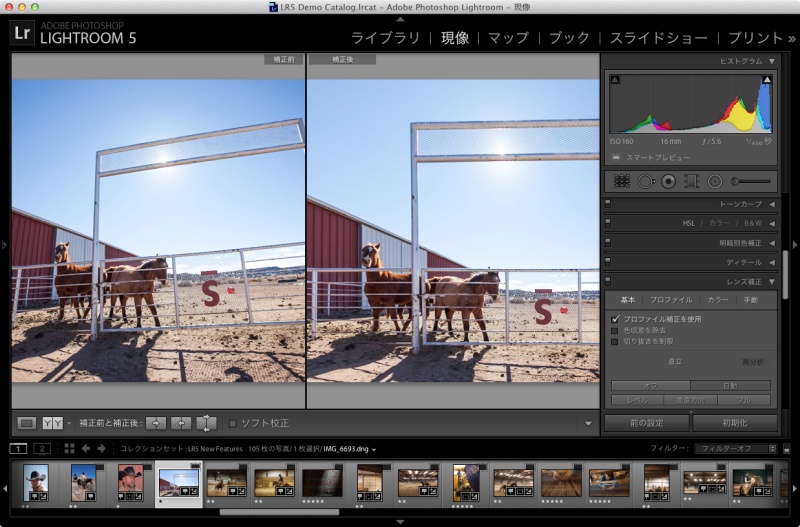800x527 pixels.
Task: Click Upright オフ button
Action: pyautogui.click(x=651, y=386)
